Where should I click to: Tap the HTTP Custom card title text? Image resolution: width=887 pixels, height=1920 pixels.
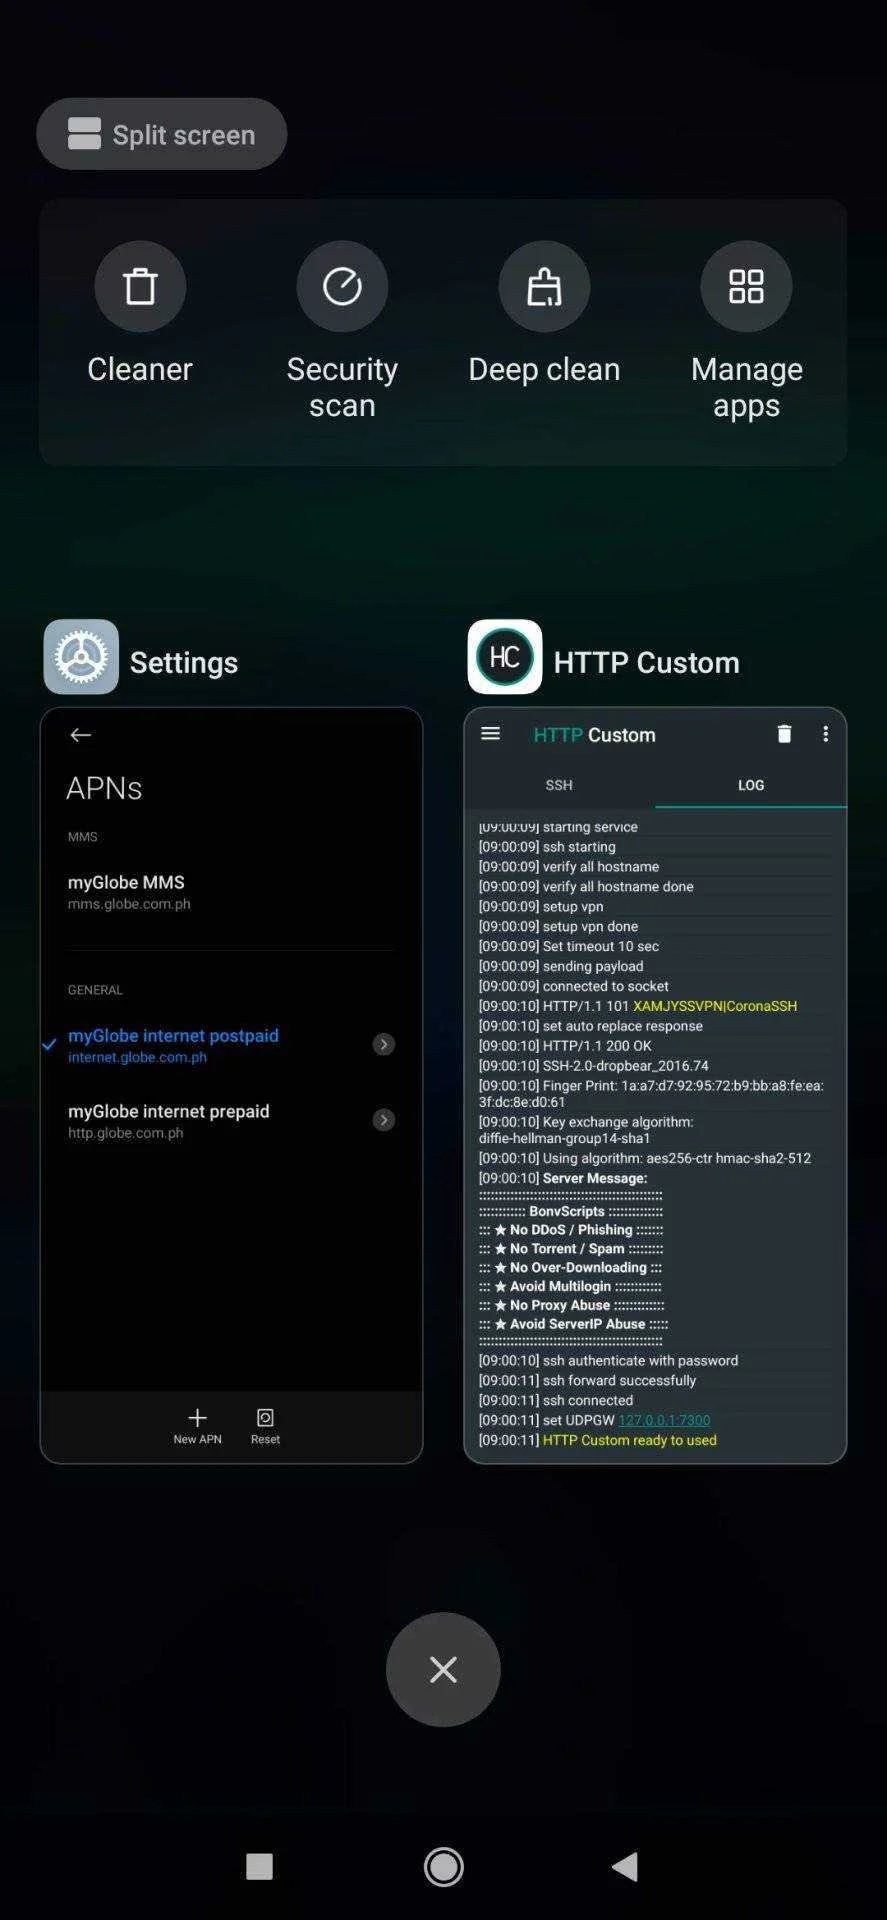click(647, 662)
